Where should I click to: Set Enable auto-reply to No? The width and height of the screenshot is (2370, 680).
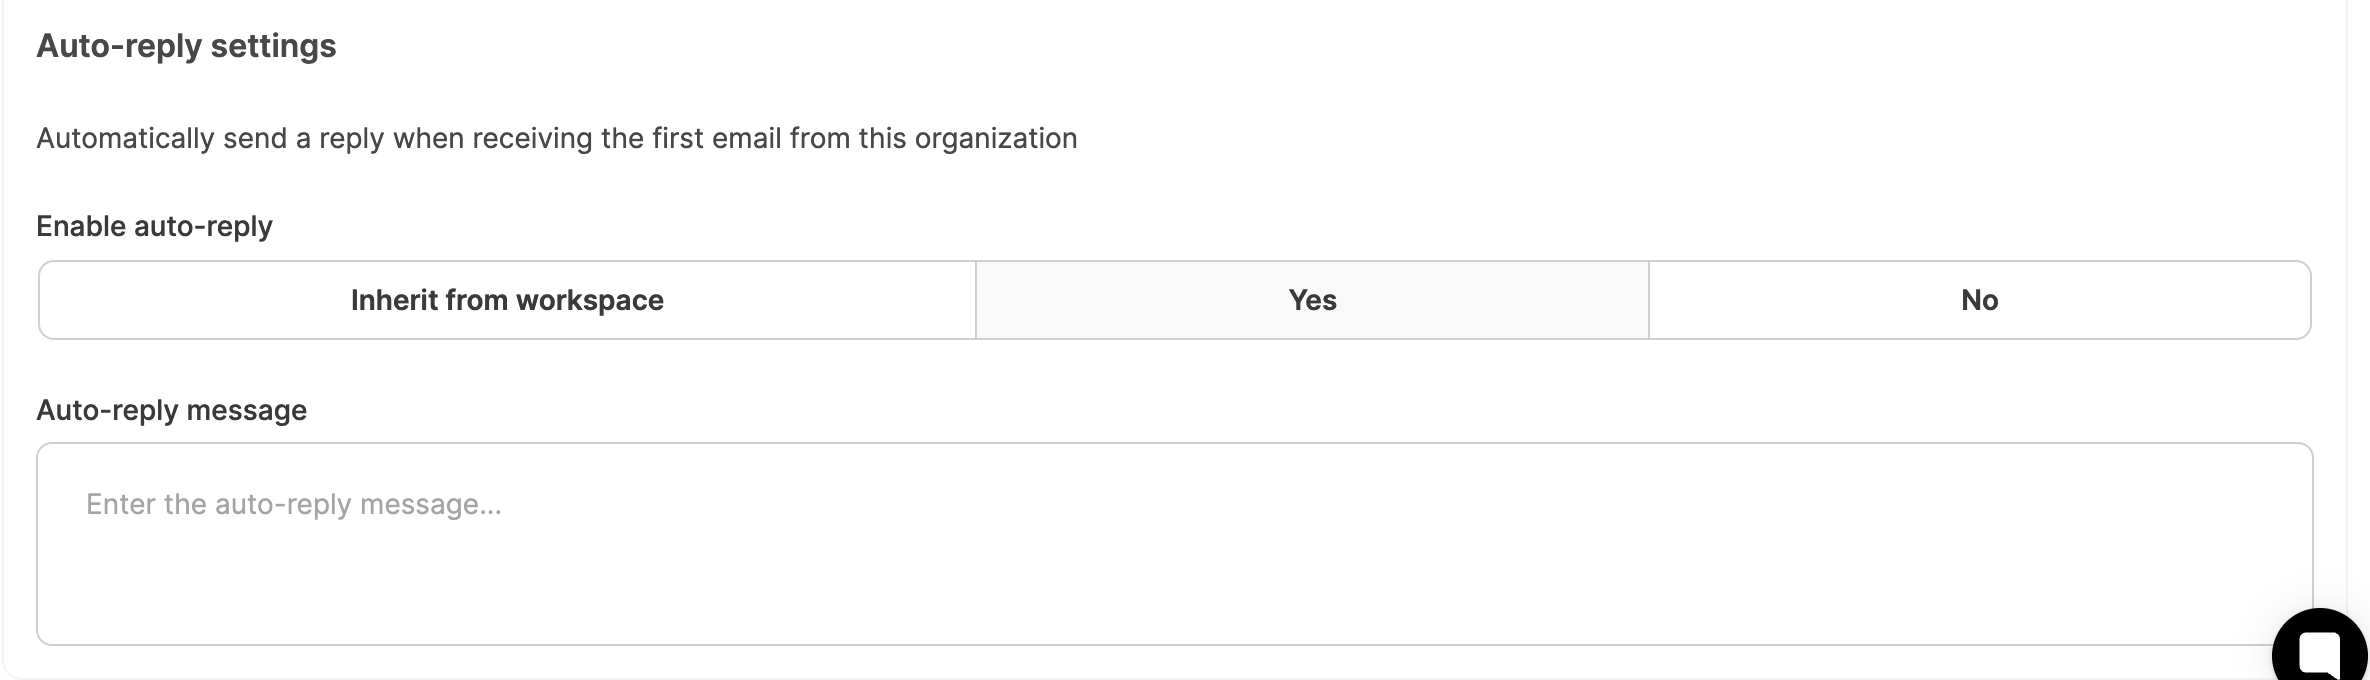tap(1979, 300)
